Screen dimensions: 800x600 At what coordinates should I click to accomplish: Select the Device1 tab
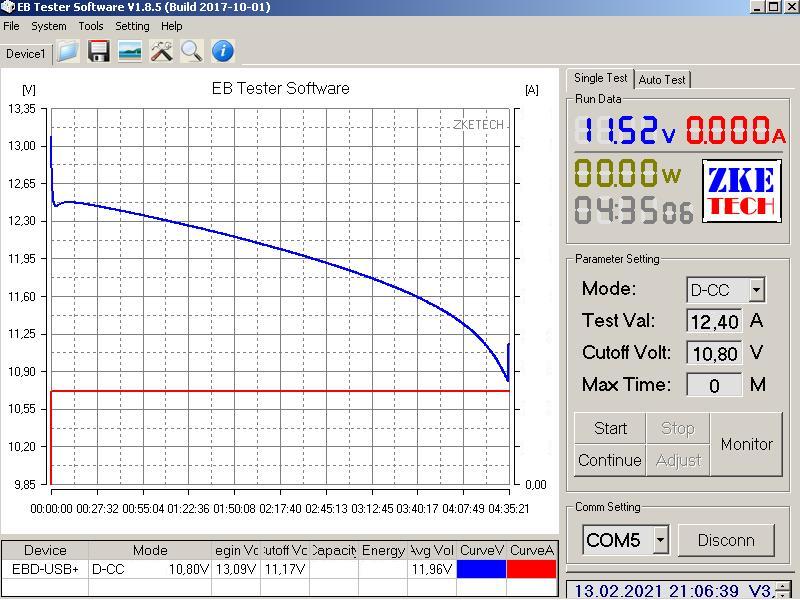[26, 54]
